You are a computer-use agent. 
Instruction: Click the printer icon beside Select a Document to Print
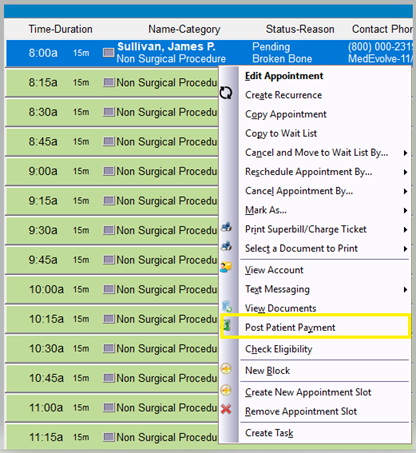click(226, 246)
